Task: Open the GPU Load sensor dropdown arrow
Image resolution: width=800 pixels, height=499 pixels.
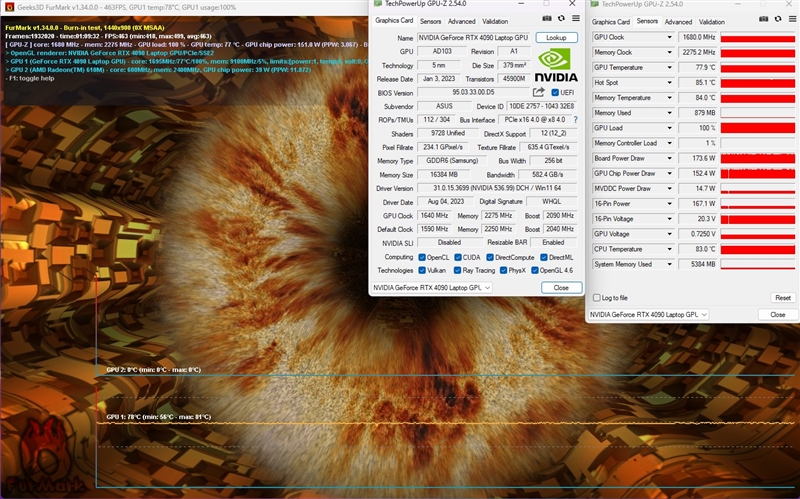Action: pyautogui.click(x=669, y=128)
